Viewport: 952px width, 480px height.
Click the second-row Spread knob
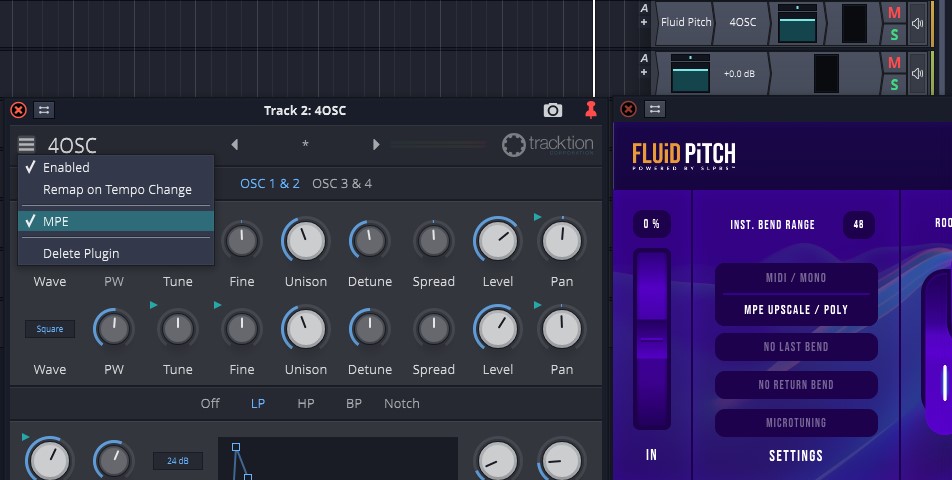click(434, 328)
